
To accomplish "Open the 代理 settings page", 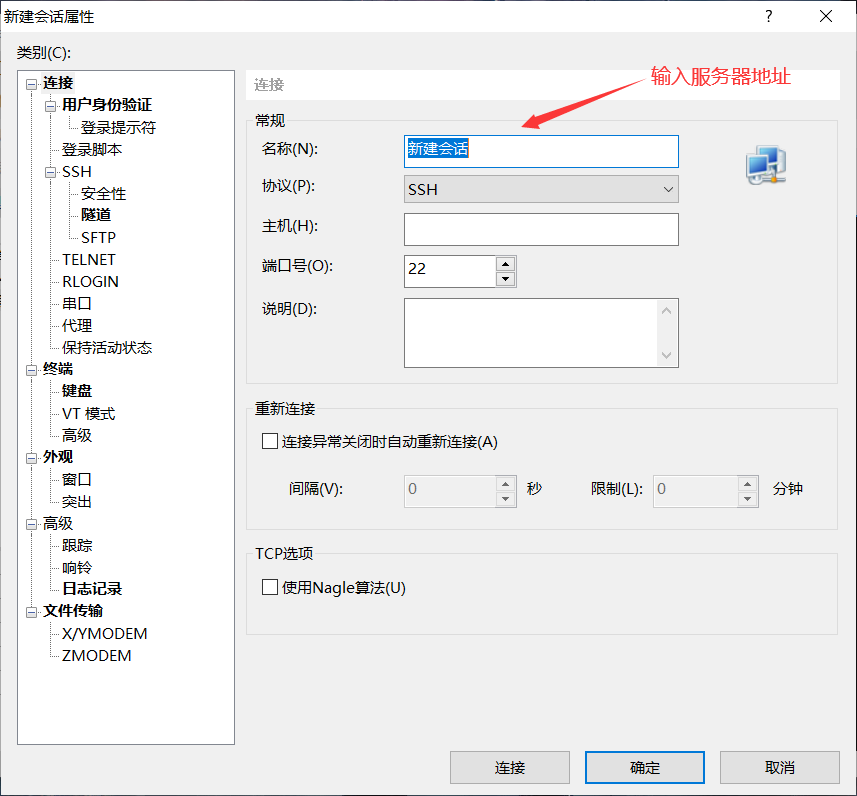I will (x=75, y=325).
